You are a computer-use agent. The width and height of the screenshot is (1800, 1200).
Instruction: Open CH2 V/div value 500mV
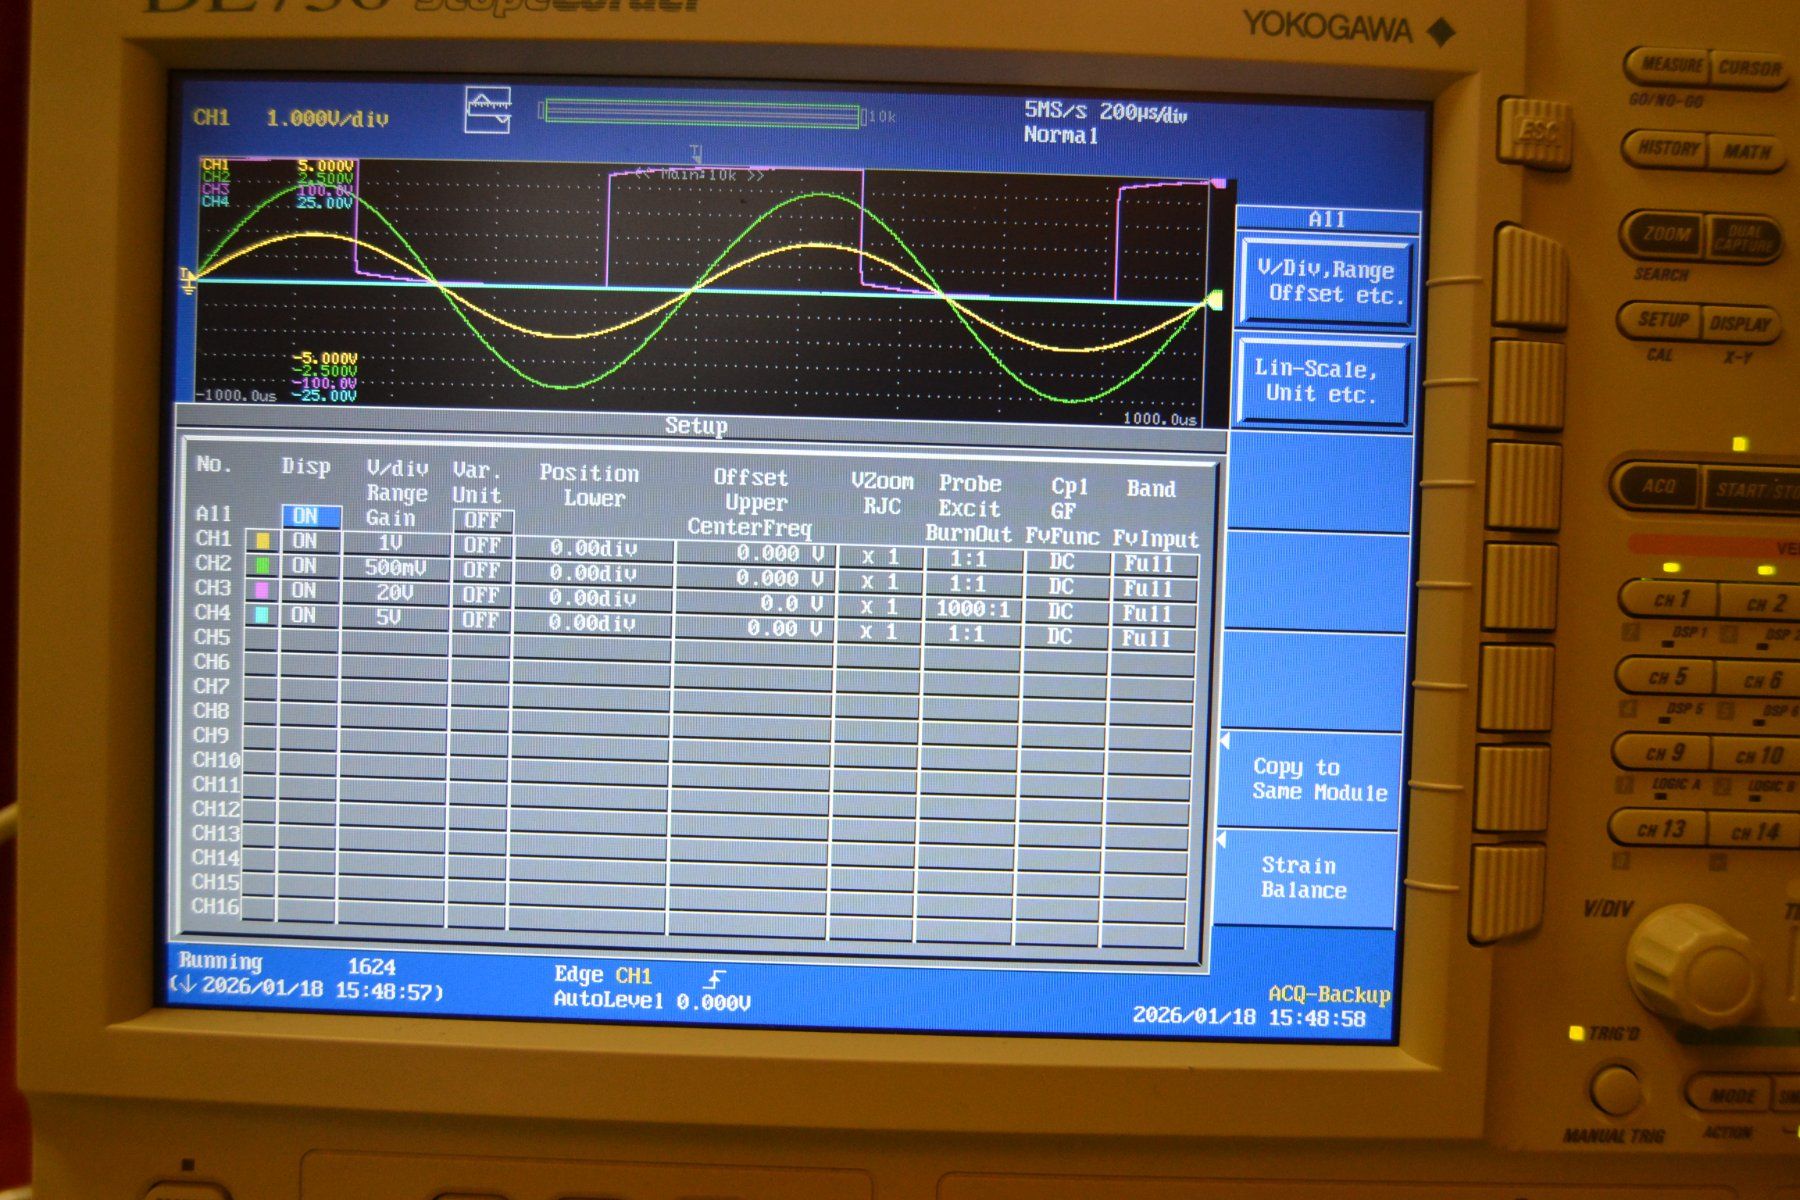click(x=394, y=568)
